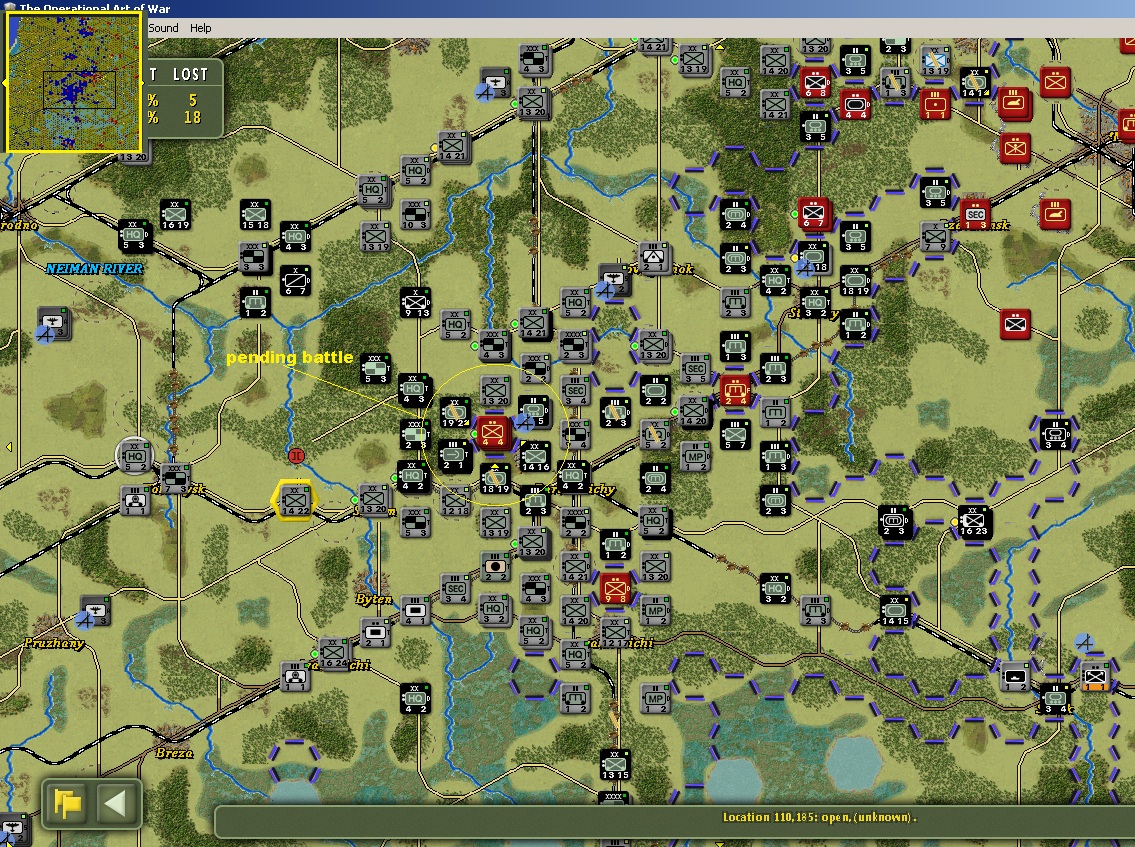Image resolution: width=1135 pixels, height=847 pixels.
Task: Select the gray brigade 7 9 beside the red SEC unit
Action: [x=935, y=237]
